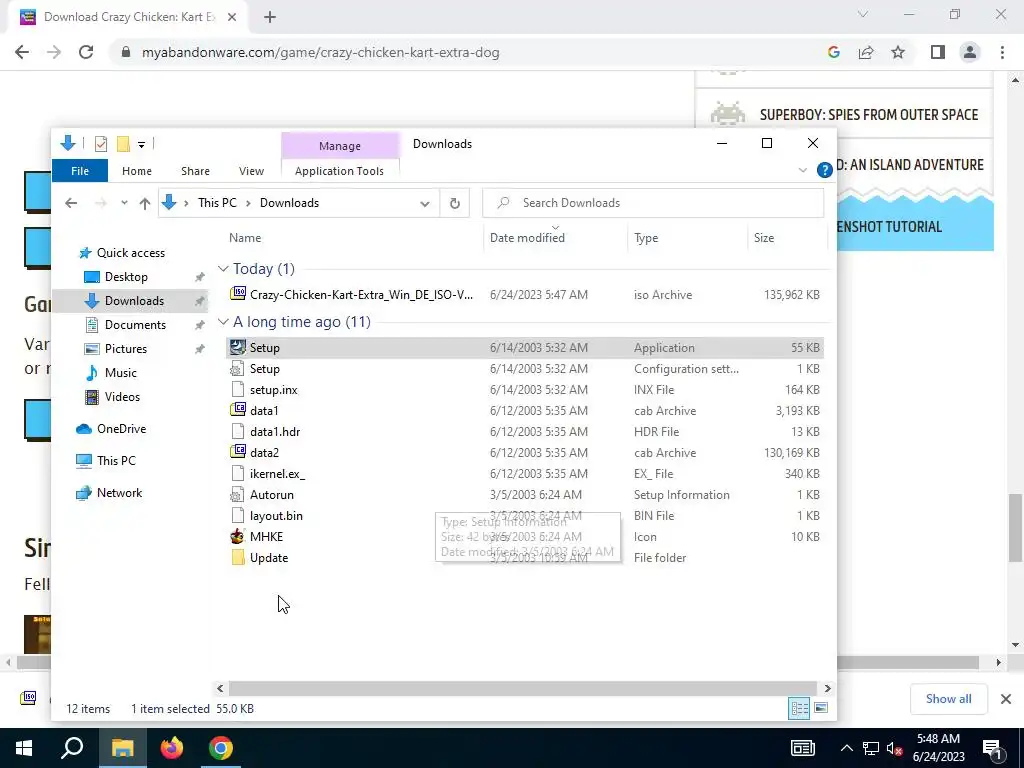Open Windows Start menu
The image size is (1024, 768).
point(24,748)
